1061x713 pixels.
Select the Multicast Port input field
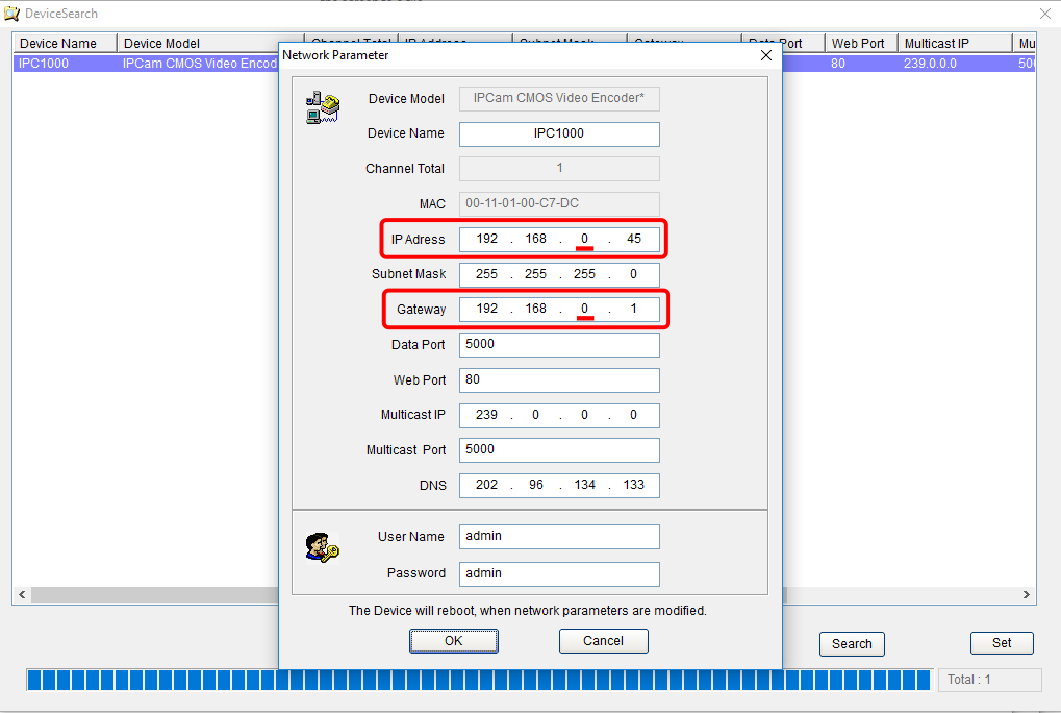pos(559,450)
